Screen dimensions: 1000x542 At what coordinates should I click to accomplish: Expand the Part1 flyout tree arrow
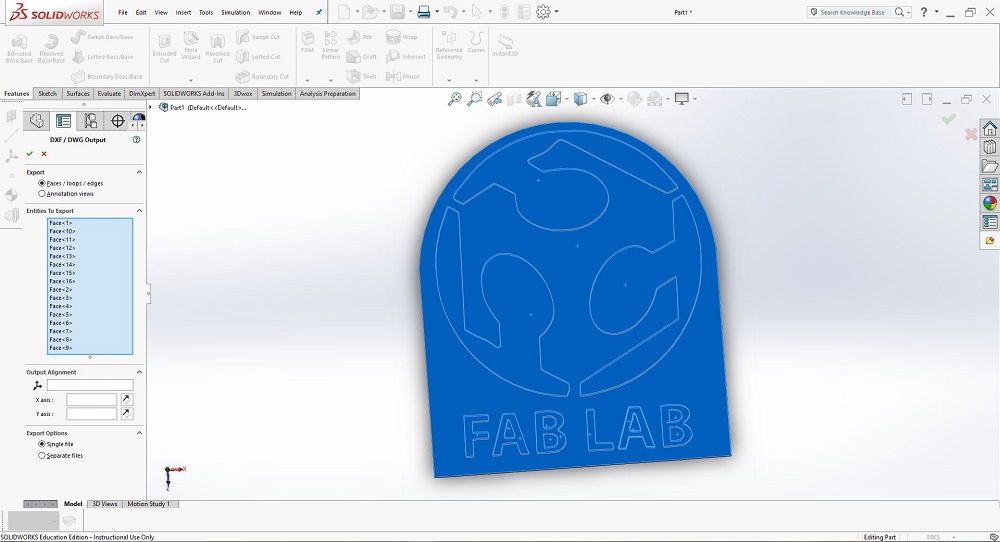point(151,107)
